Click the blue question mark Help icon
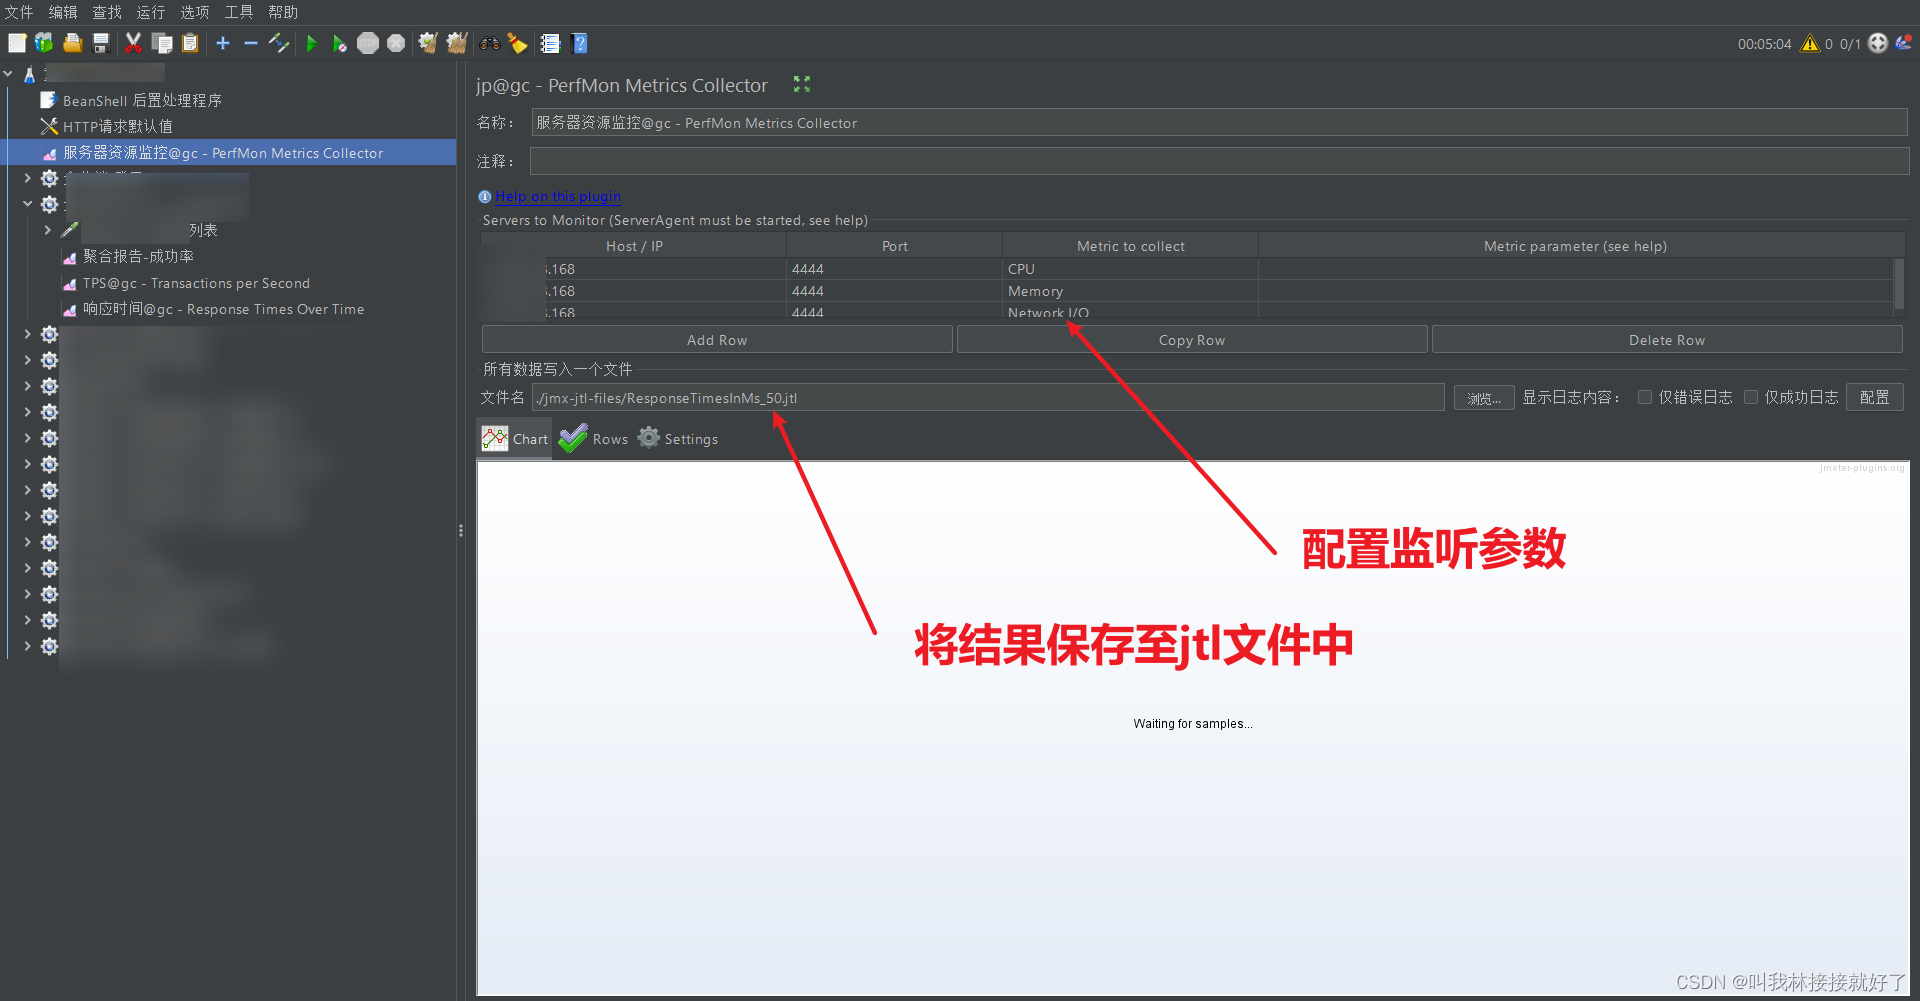Viewport: 1920px width, 1001px height. [x=579, y=43]
